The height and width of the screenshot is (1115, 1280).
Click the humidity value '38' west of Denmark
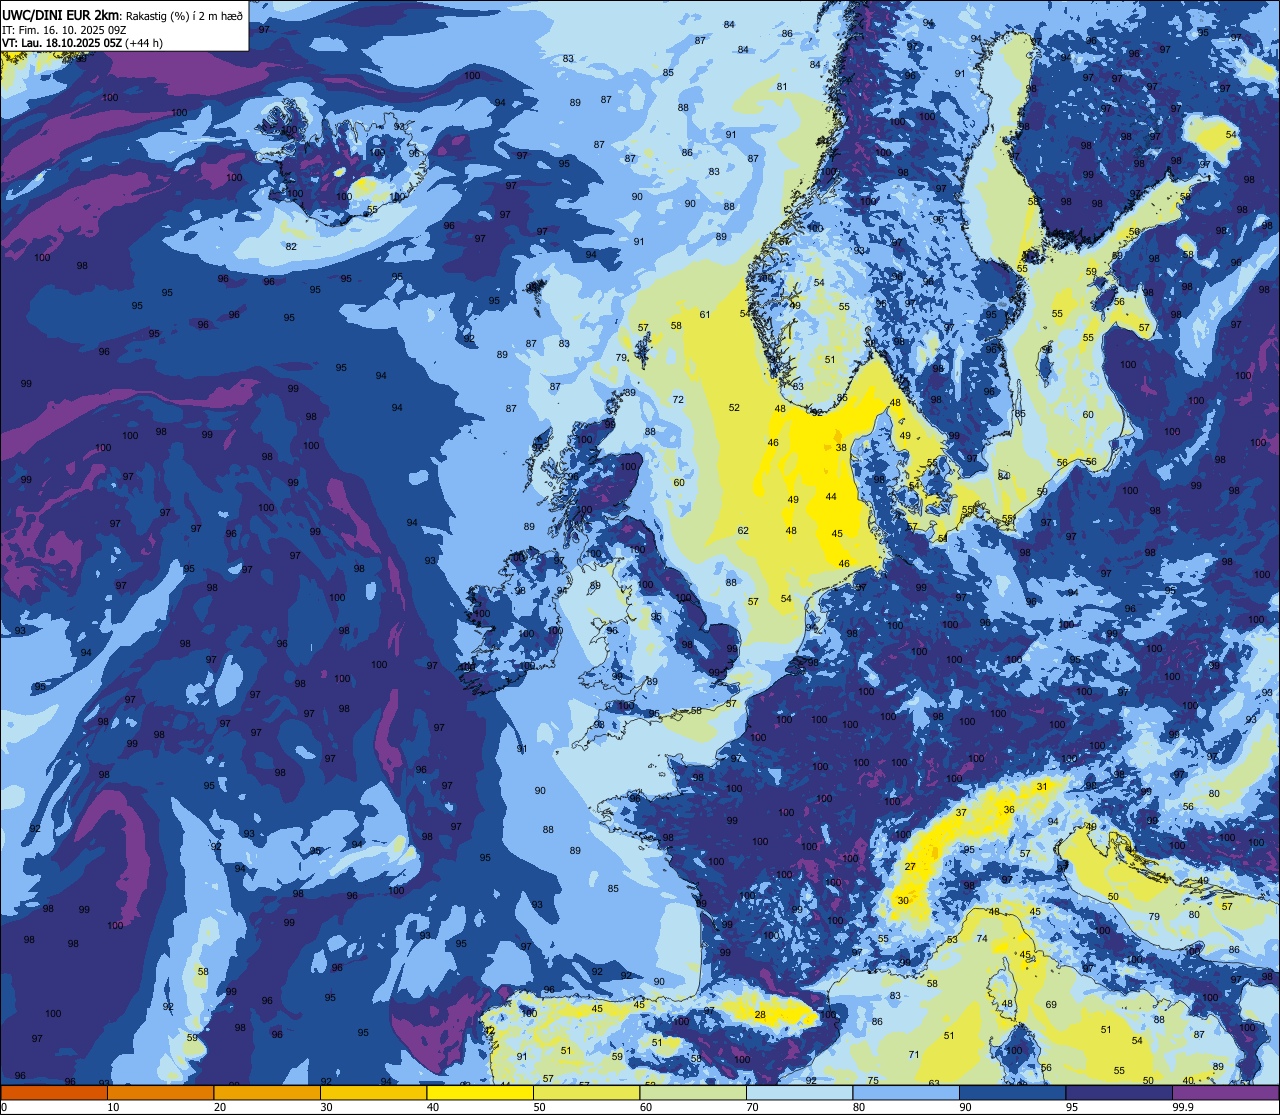(841, 448)
